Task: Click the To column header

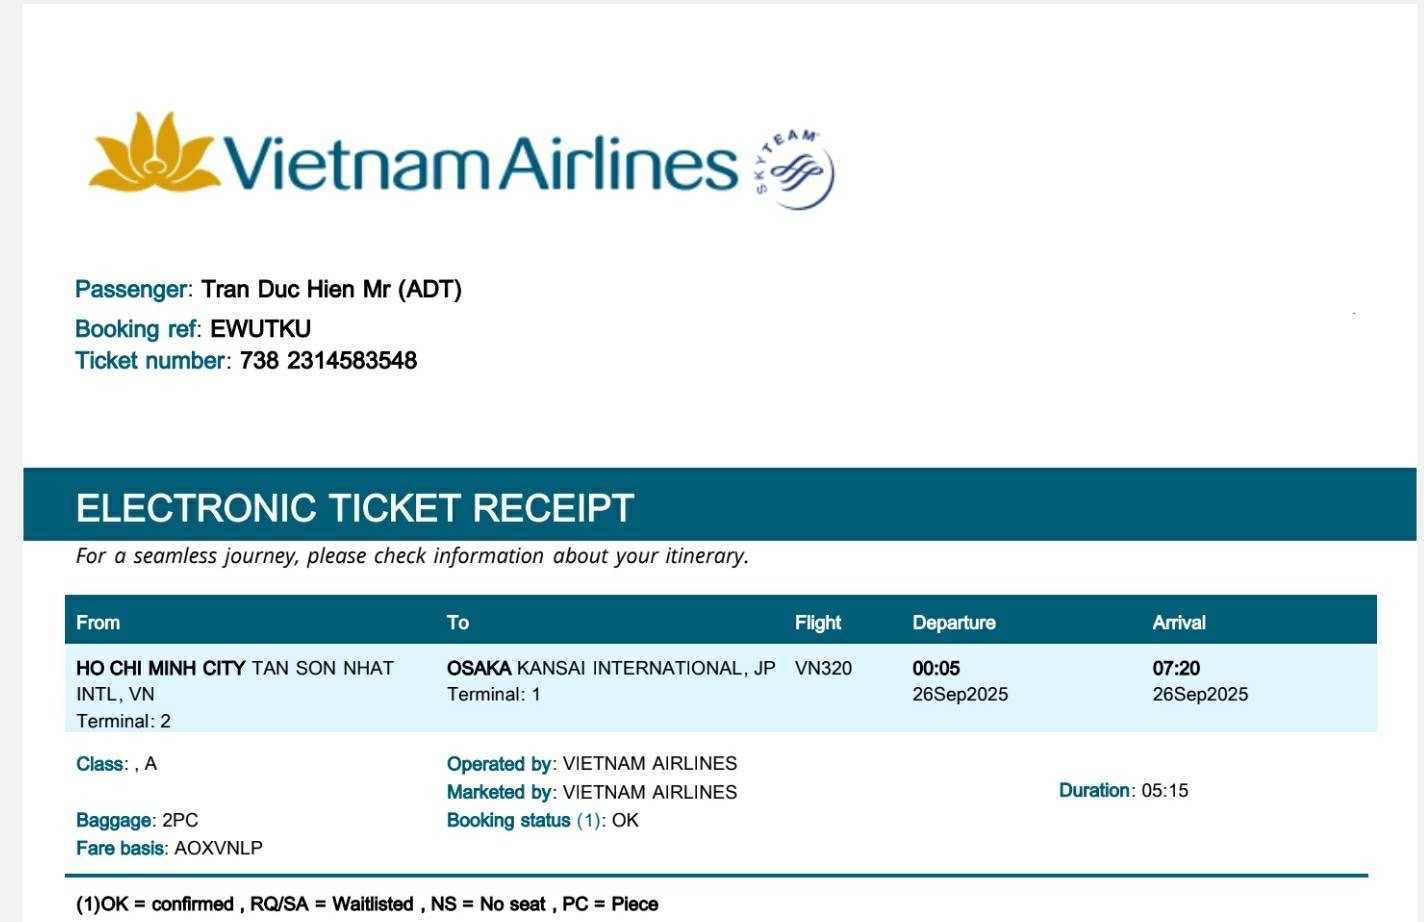Action: point(458,623)
